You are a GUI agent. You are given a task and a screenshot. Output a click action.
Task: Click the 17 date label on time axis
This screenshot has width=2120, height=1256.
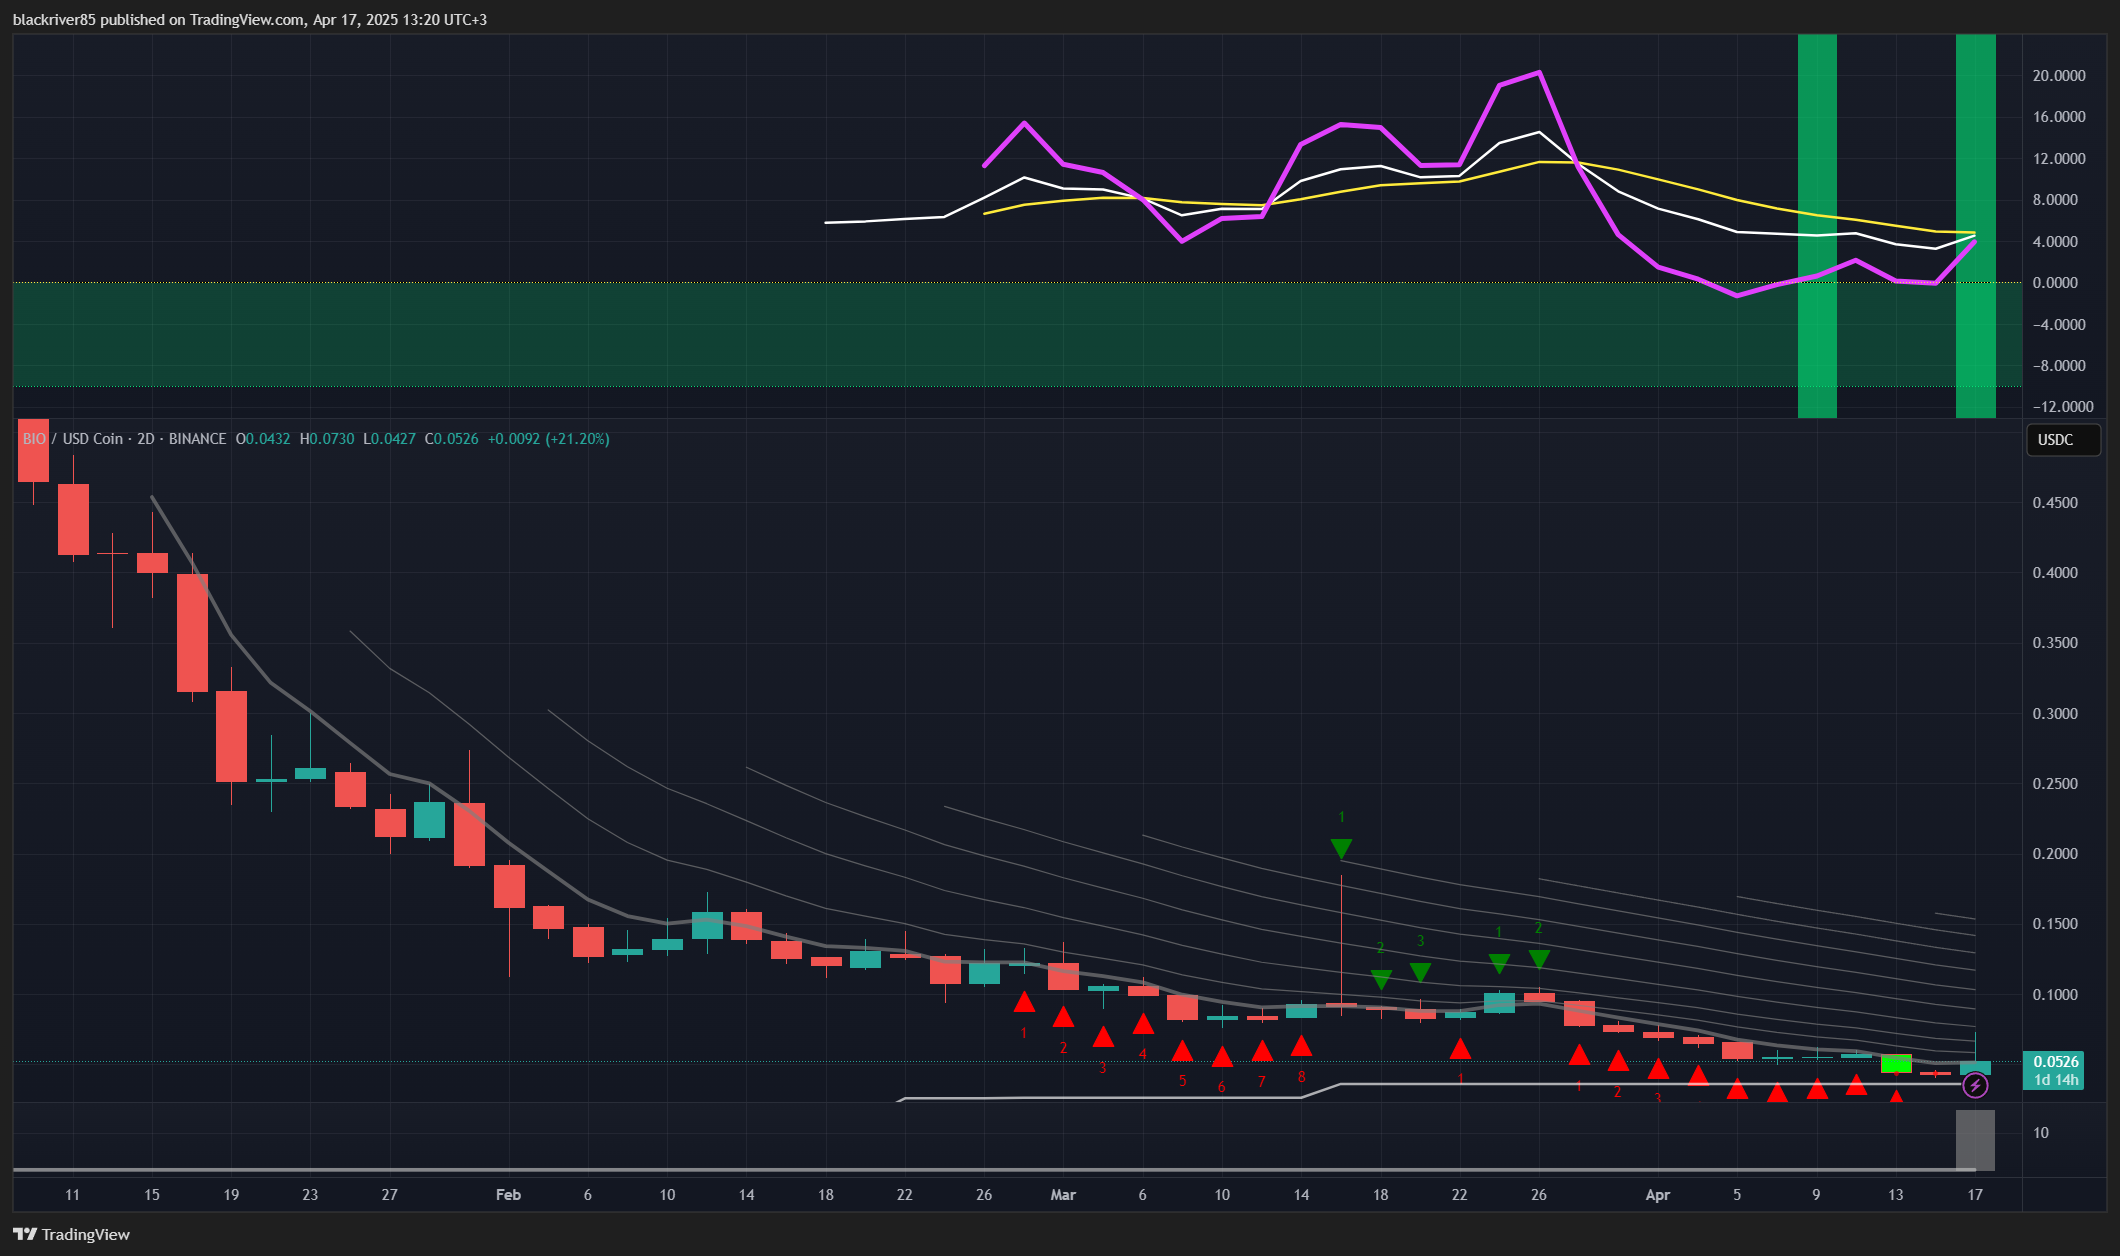pos(1975,1195)
